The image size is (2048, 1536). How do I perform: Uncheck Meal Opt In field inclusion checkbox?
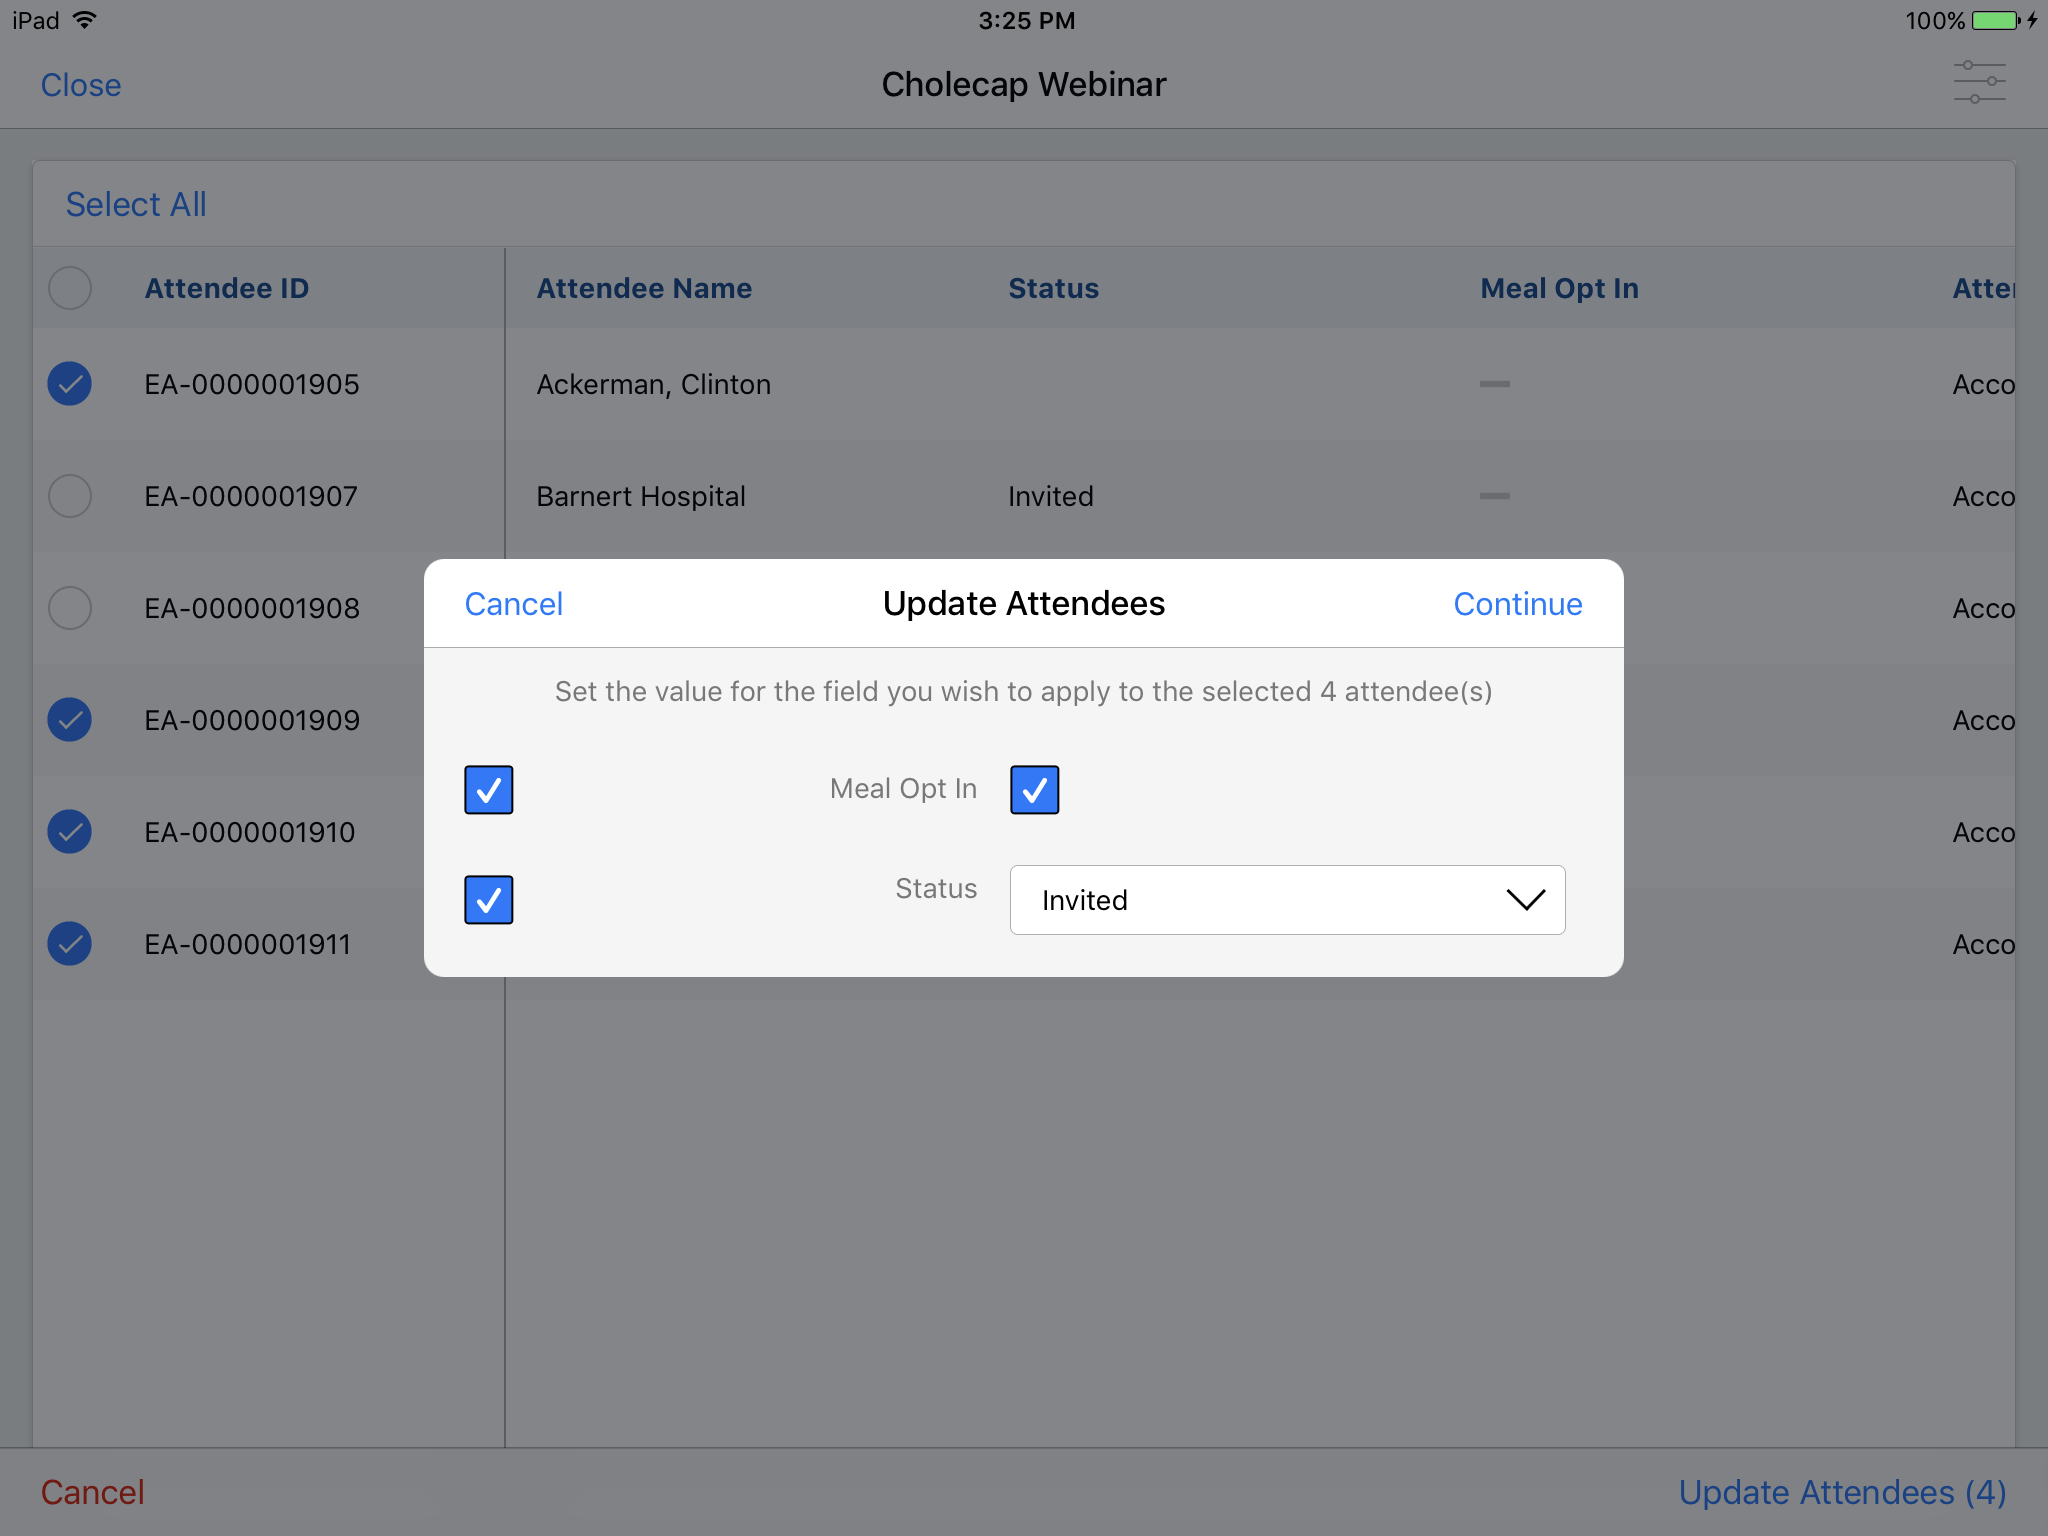pyautogui.click(x=489, y=790)
